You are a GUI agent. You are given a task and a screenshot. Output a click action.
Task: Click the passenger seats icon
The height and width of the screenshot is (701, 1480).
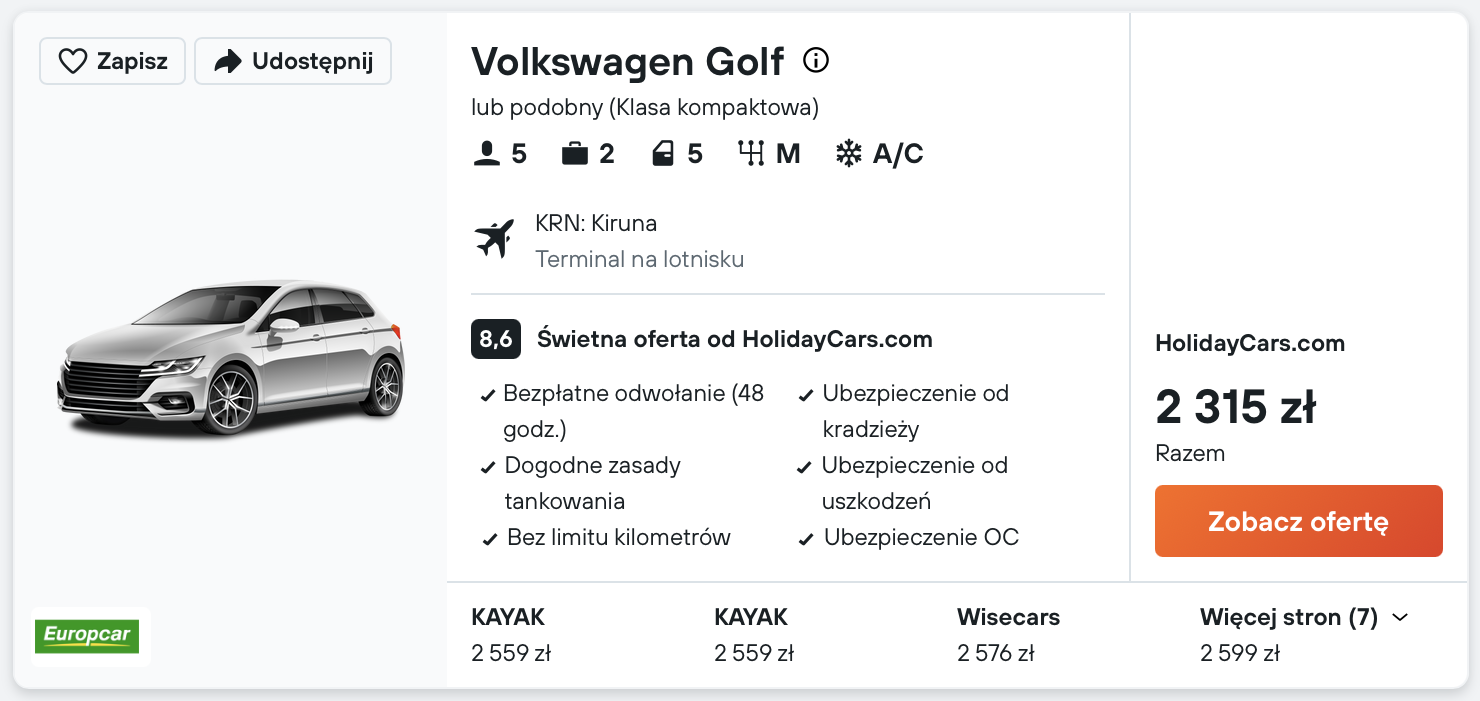[486, 154]
